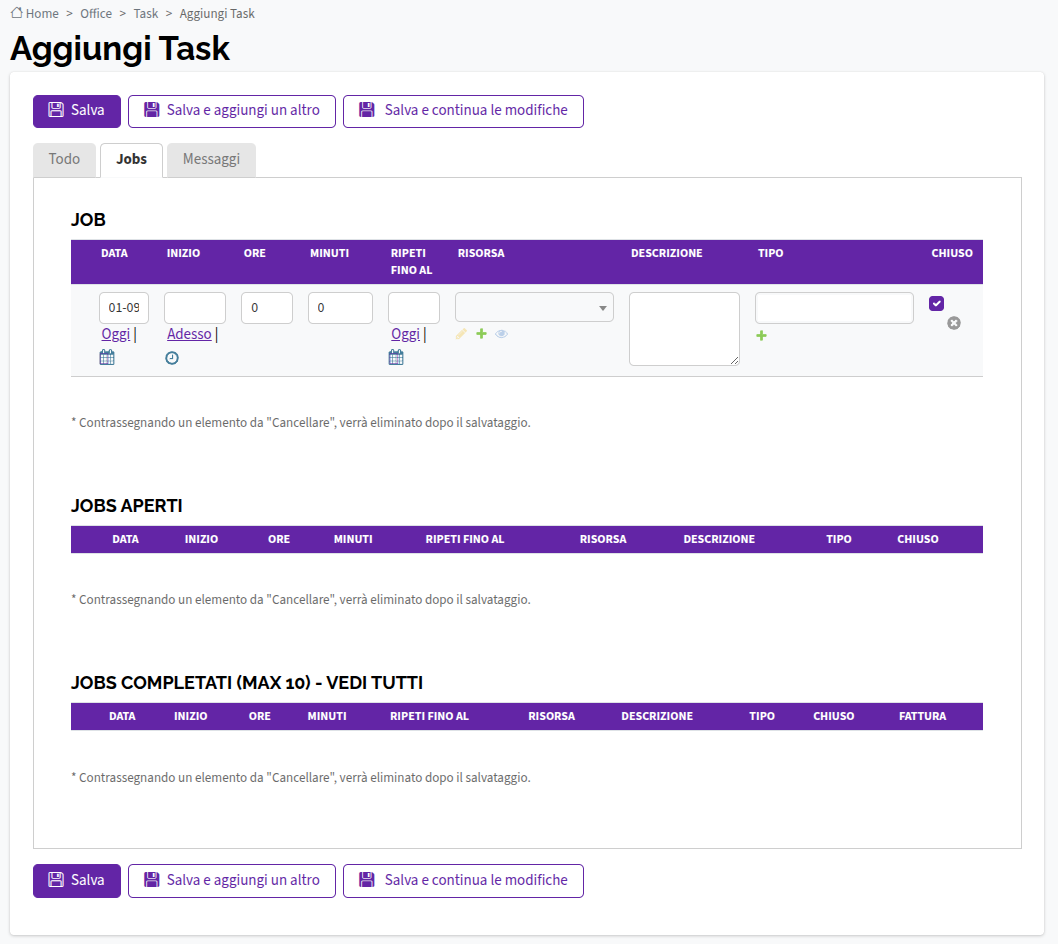The image size is (1058, 944).
Task: Open the clock picker under the Inizio field
Action: [172, 358]
